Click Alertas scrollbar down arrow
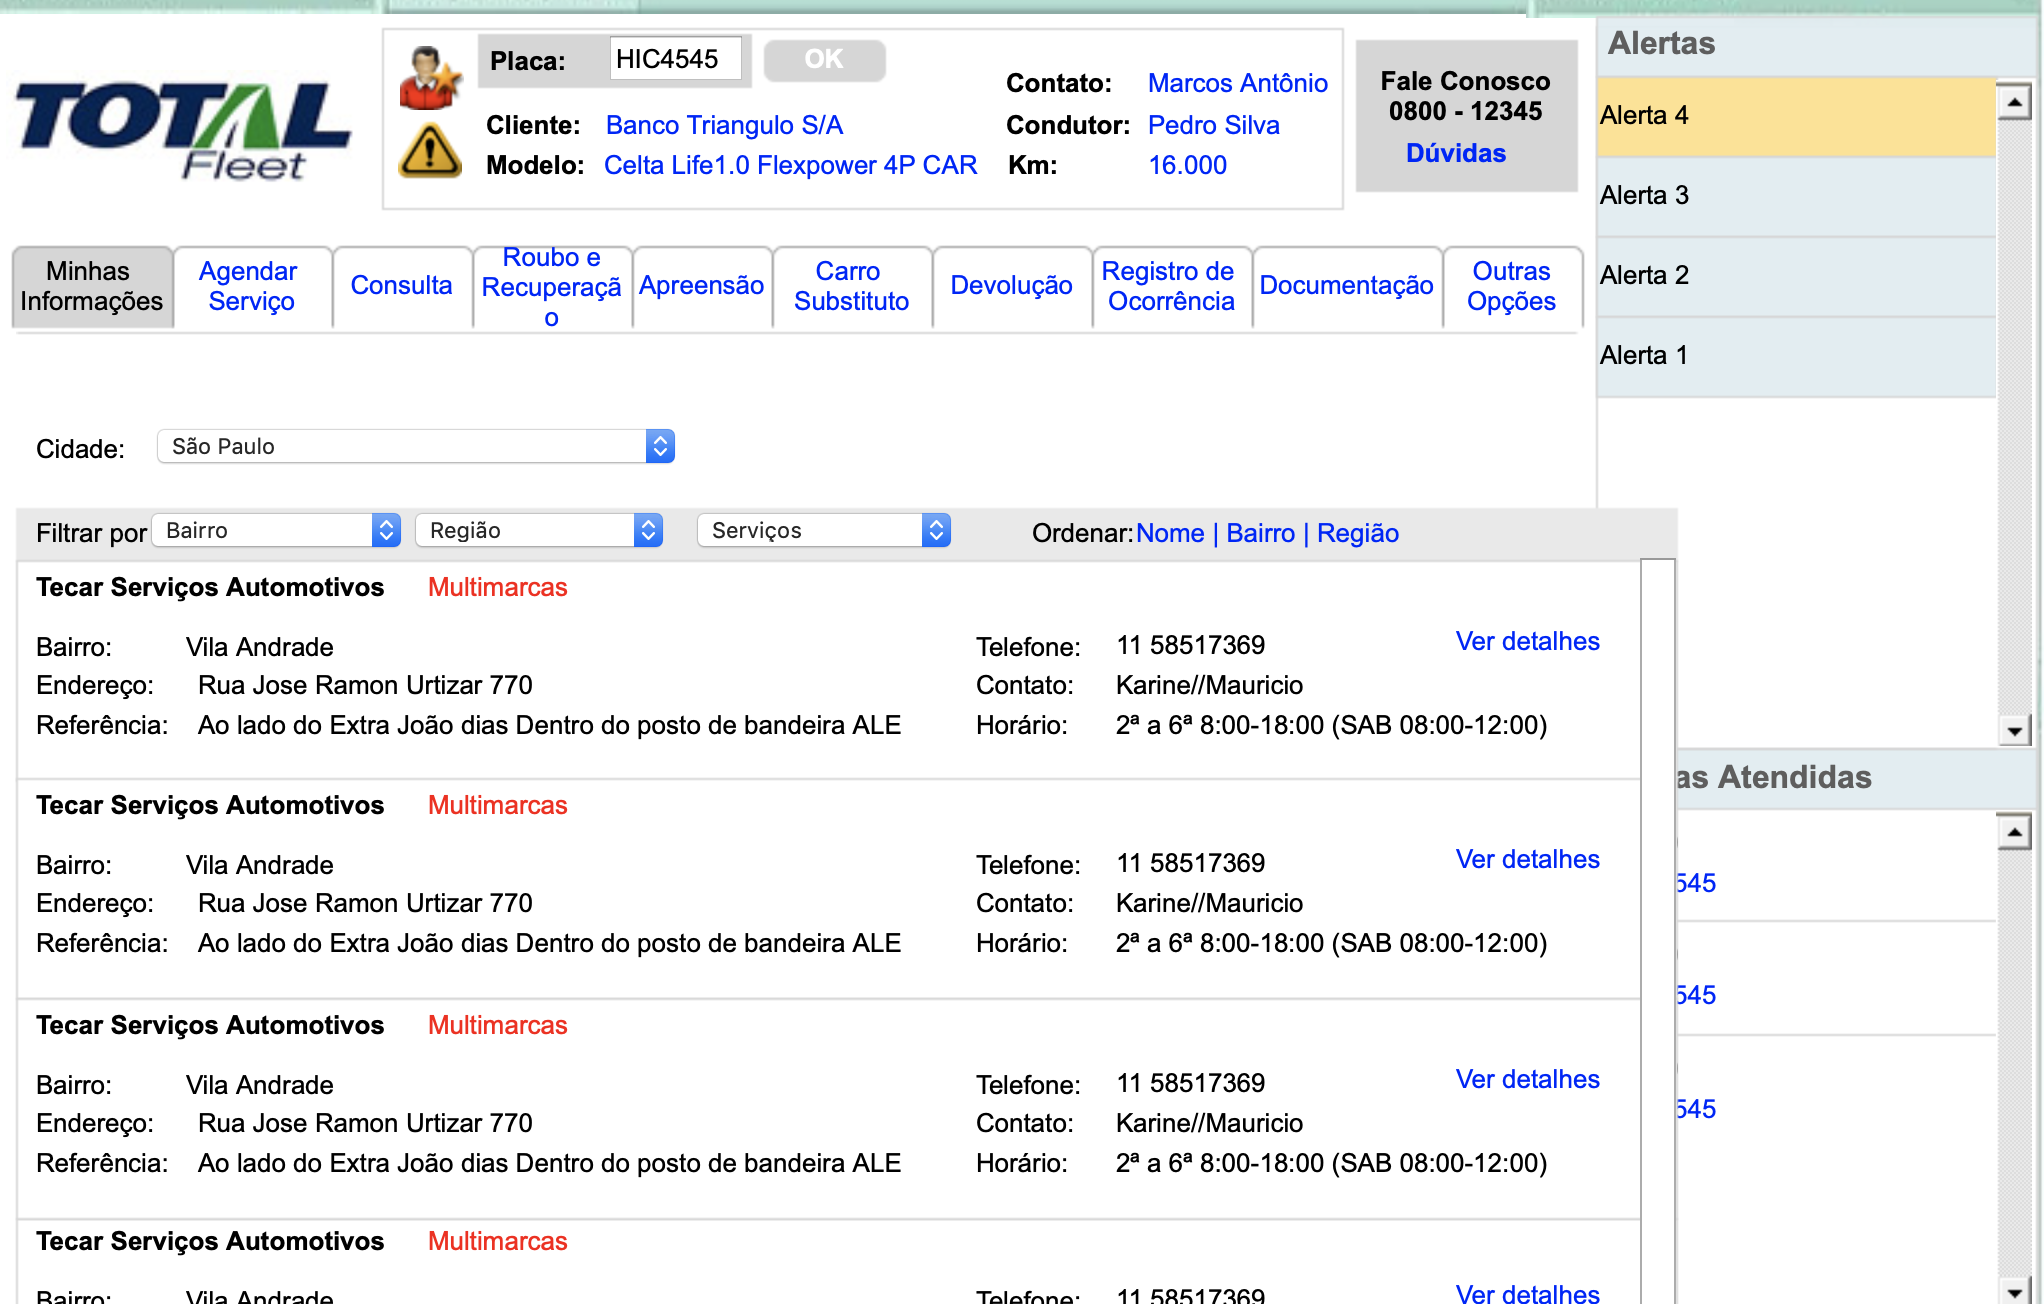The image size is (2044, 1304). (2014, 731)
